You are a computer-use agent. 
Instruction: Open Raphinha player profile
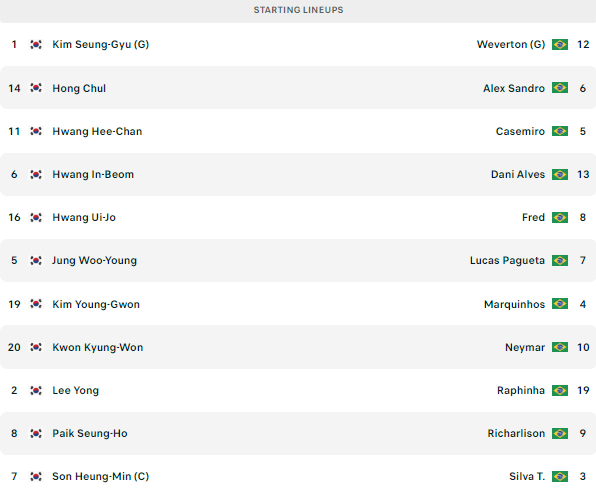pyautogui.click(x=521, y=390)
